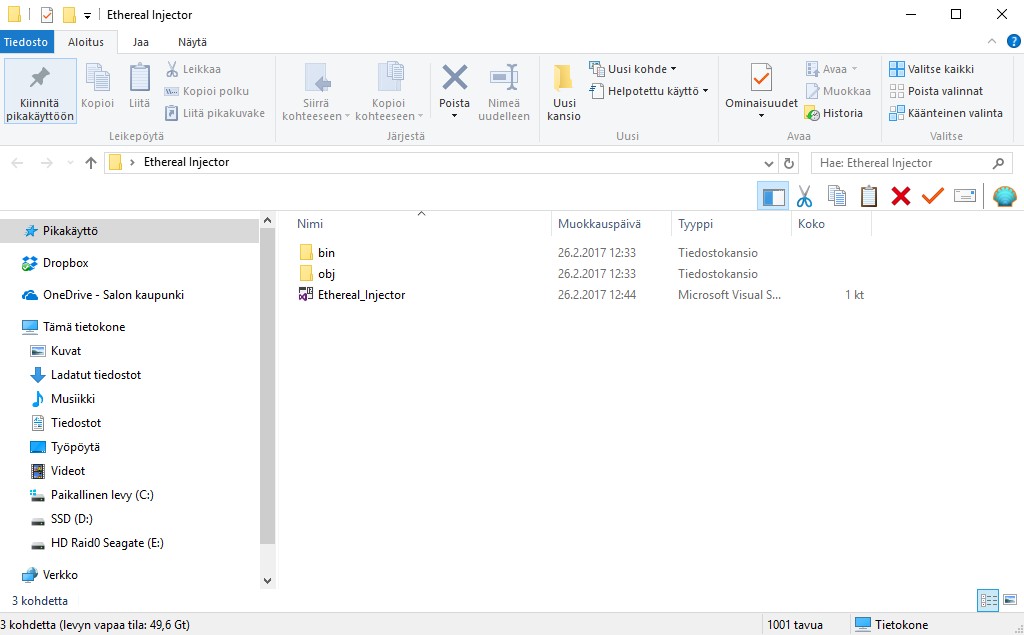Choose Kopioi polku in ribbon
This screenshot has width=1024, height=635.
click(206, 91)
